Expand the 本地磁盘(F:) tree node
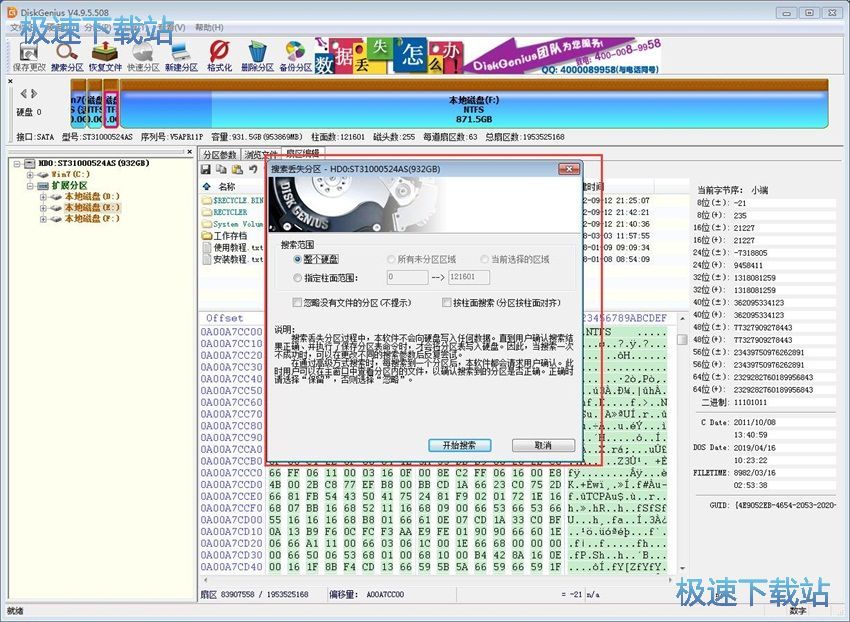The height and width of the screenshot is (622, 850). pos(43,219)
